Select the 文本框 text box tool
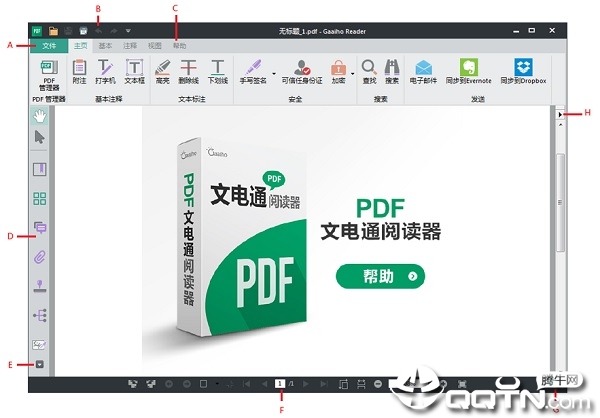Image resolution: width=600 pixels, height=418 pixels. (134, 72)
